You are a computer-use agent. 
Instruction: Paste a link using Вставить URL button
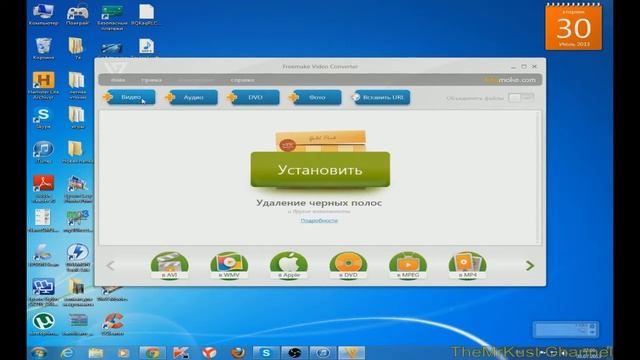click(x=382, y=98)
